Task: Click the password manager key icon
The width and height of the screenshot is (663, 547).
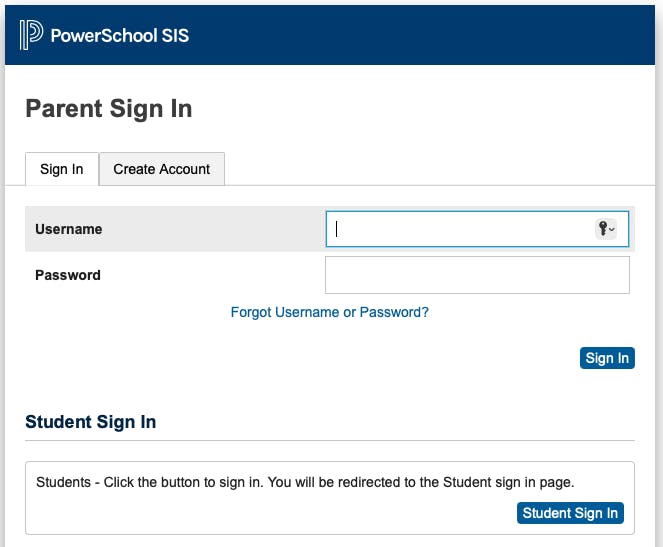Action: [x=603, y=229]
